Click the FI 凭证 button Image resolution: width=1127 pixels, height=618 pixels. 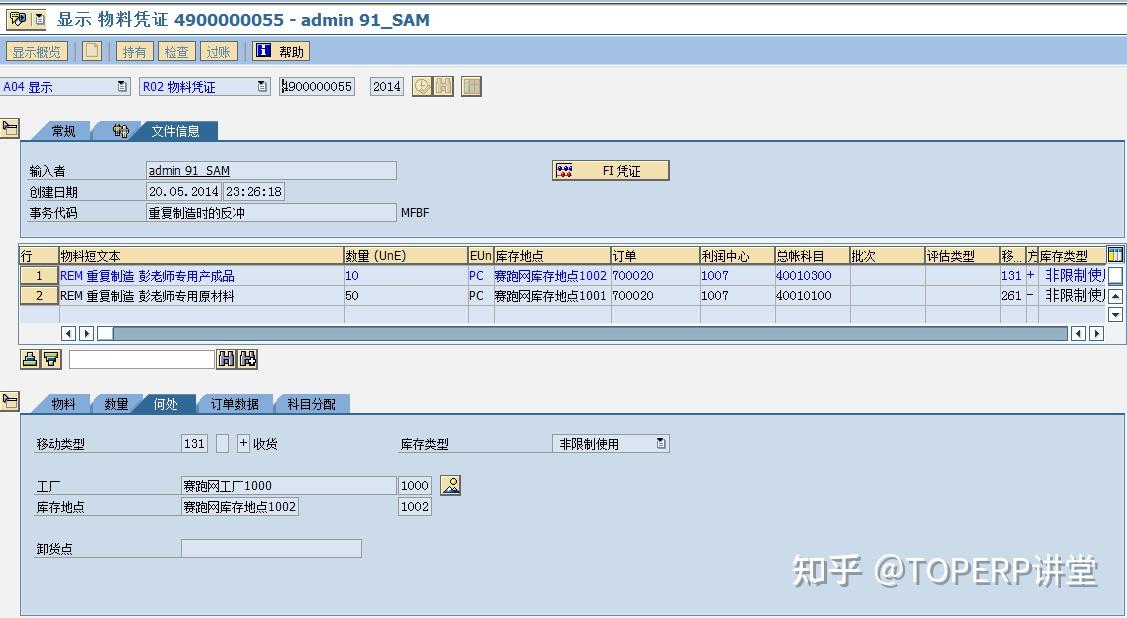click(610, 170)
